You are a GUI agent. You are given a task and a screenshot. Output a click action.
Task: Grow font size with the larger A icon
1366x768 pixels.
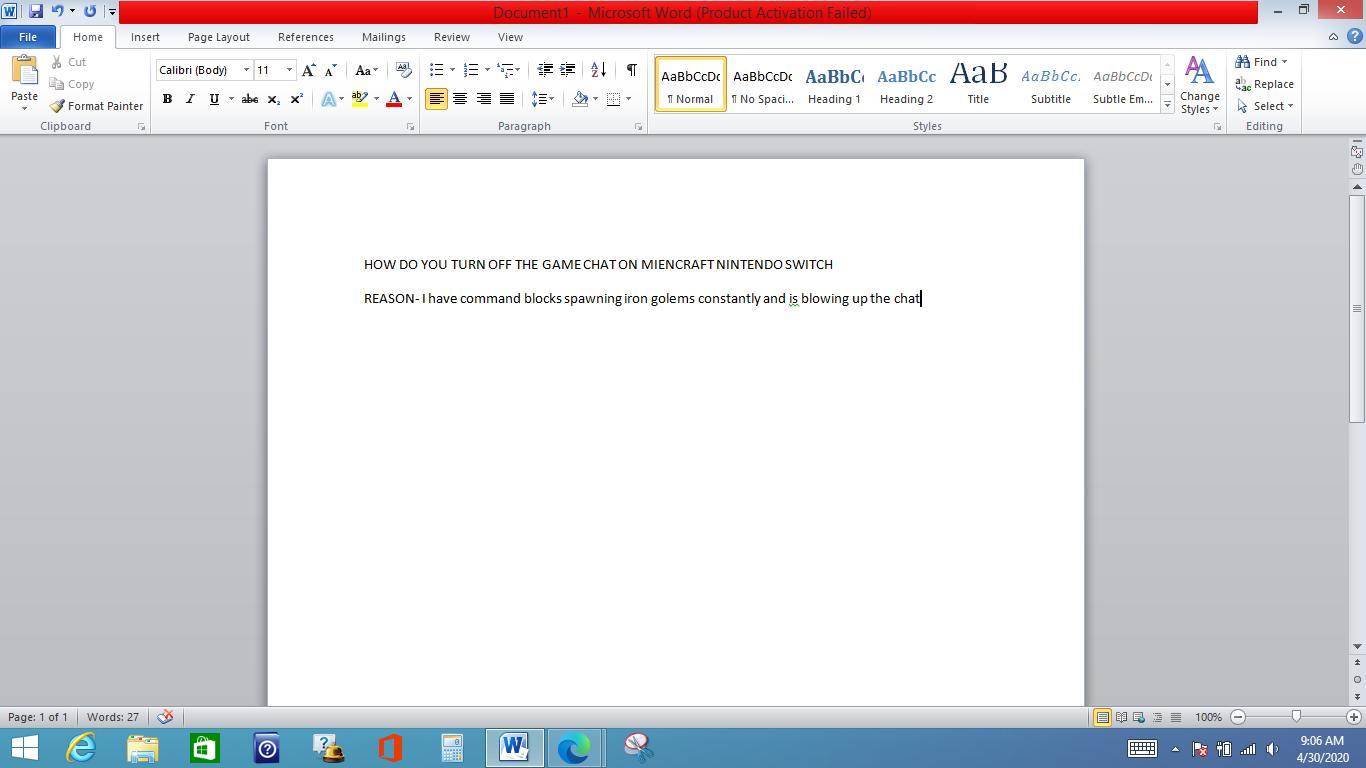tap(308, 70)
